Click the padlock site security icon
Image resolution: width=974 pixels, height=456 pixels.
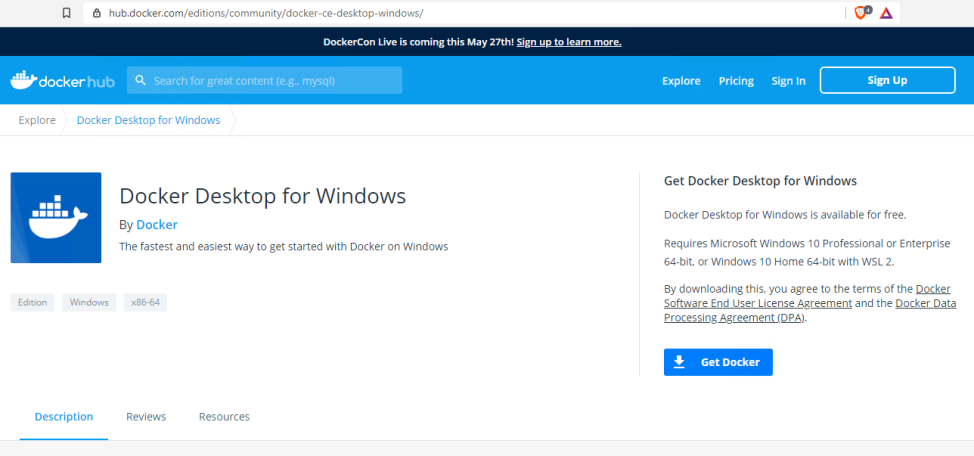[x=97, y=13]
